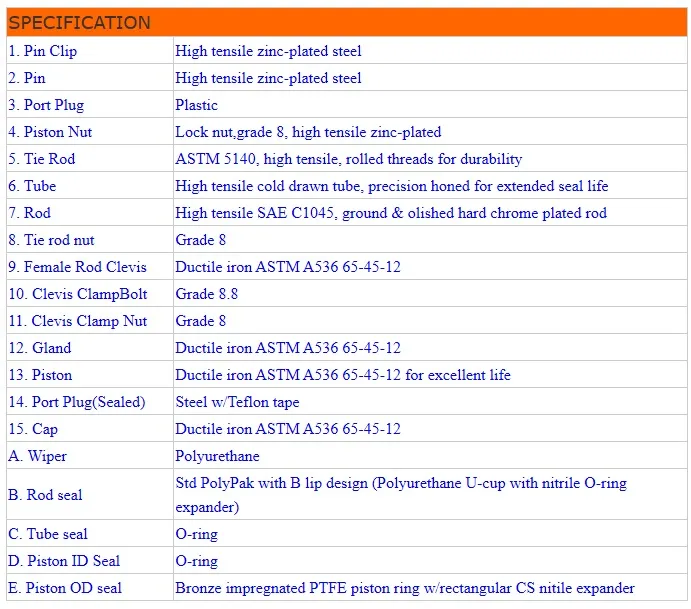The width and height of the screenshot is (691, 609).
Task: Select the 'Grade 8.8' value
Action: tap(206, 294)
